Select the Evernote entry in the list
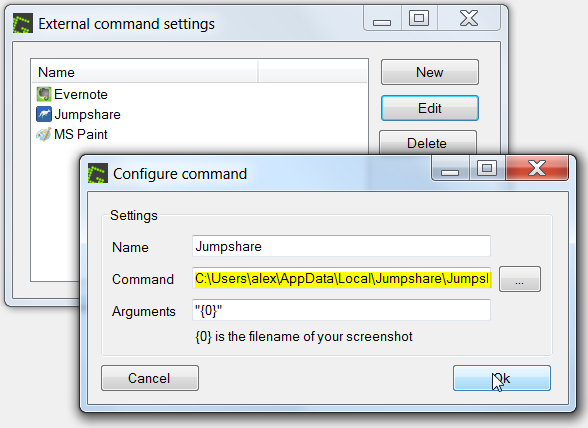The width and height of the screenshot is (588, 428). click(72, 94)
